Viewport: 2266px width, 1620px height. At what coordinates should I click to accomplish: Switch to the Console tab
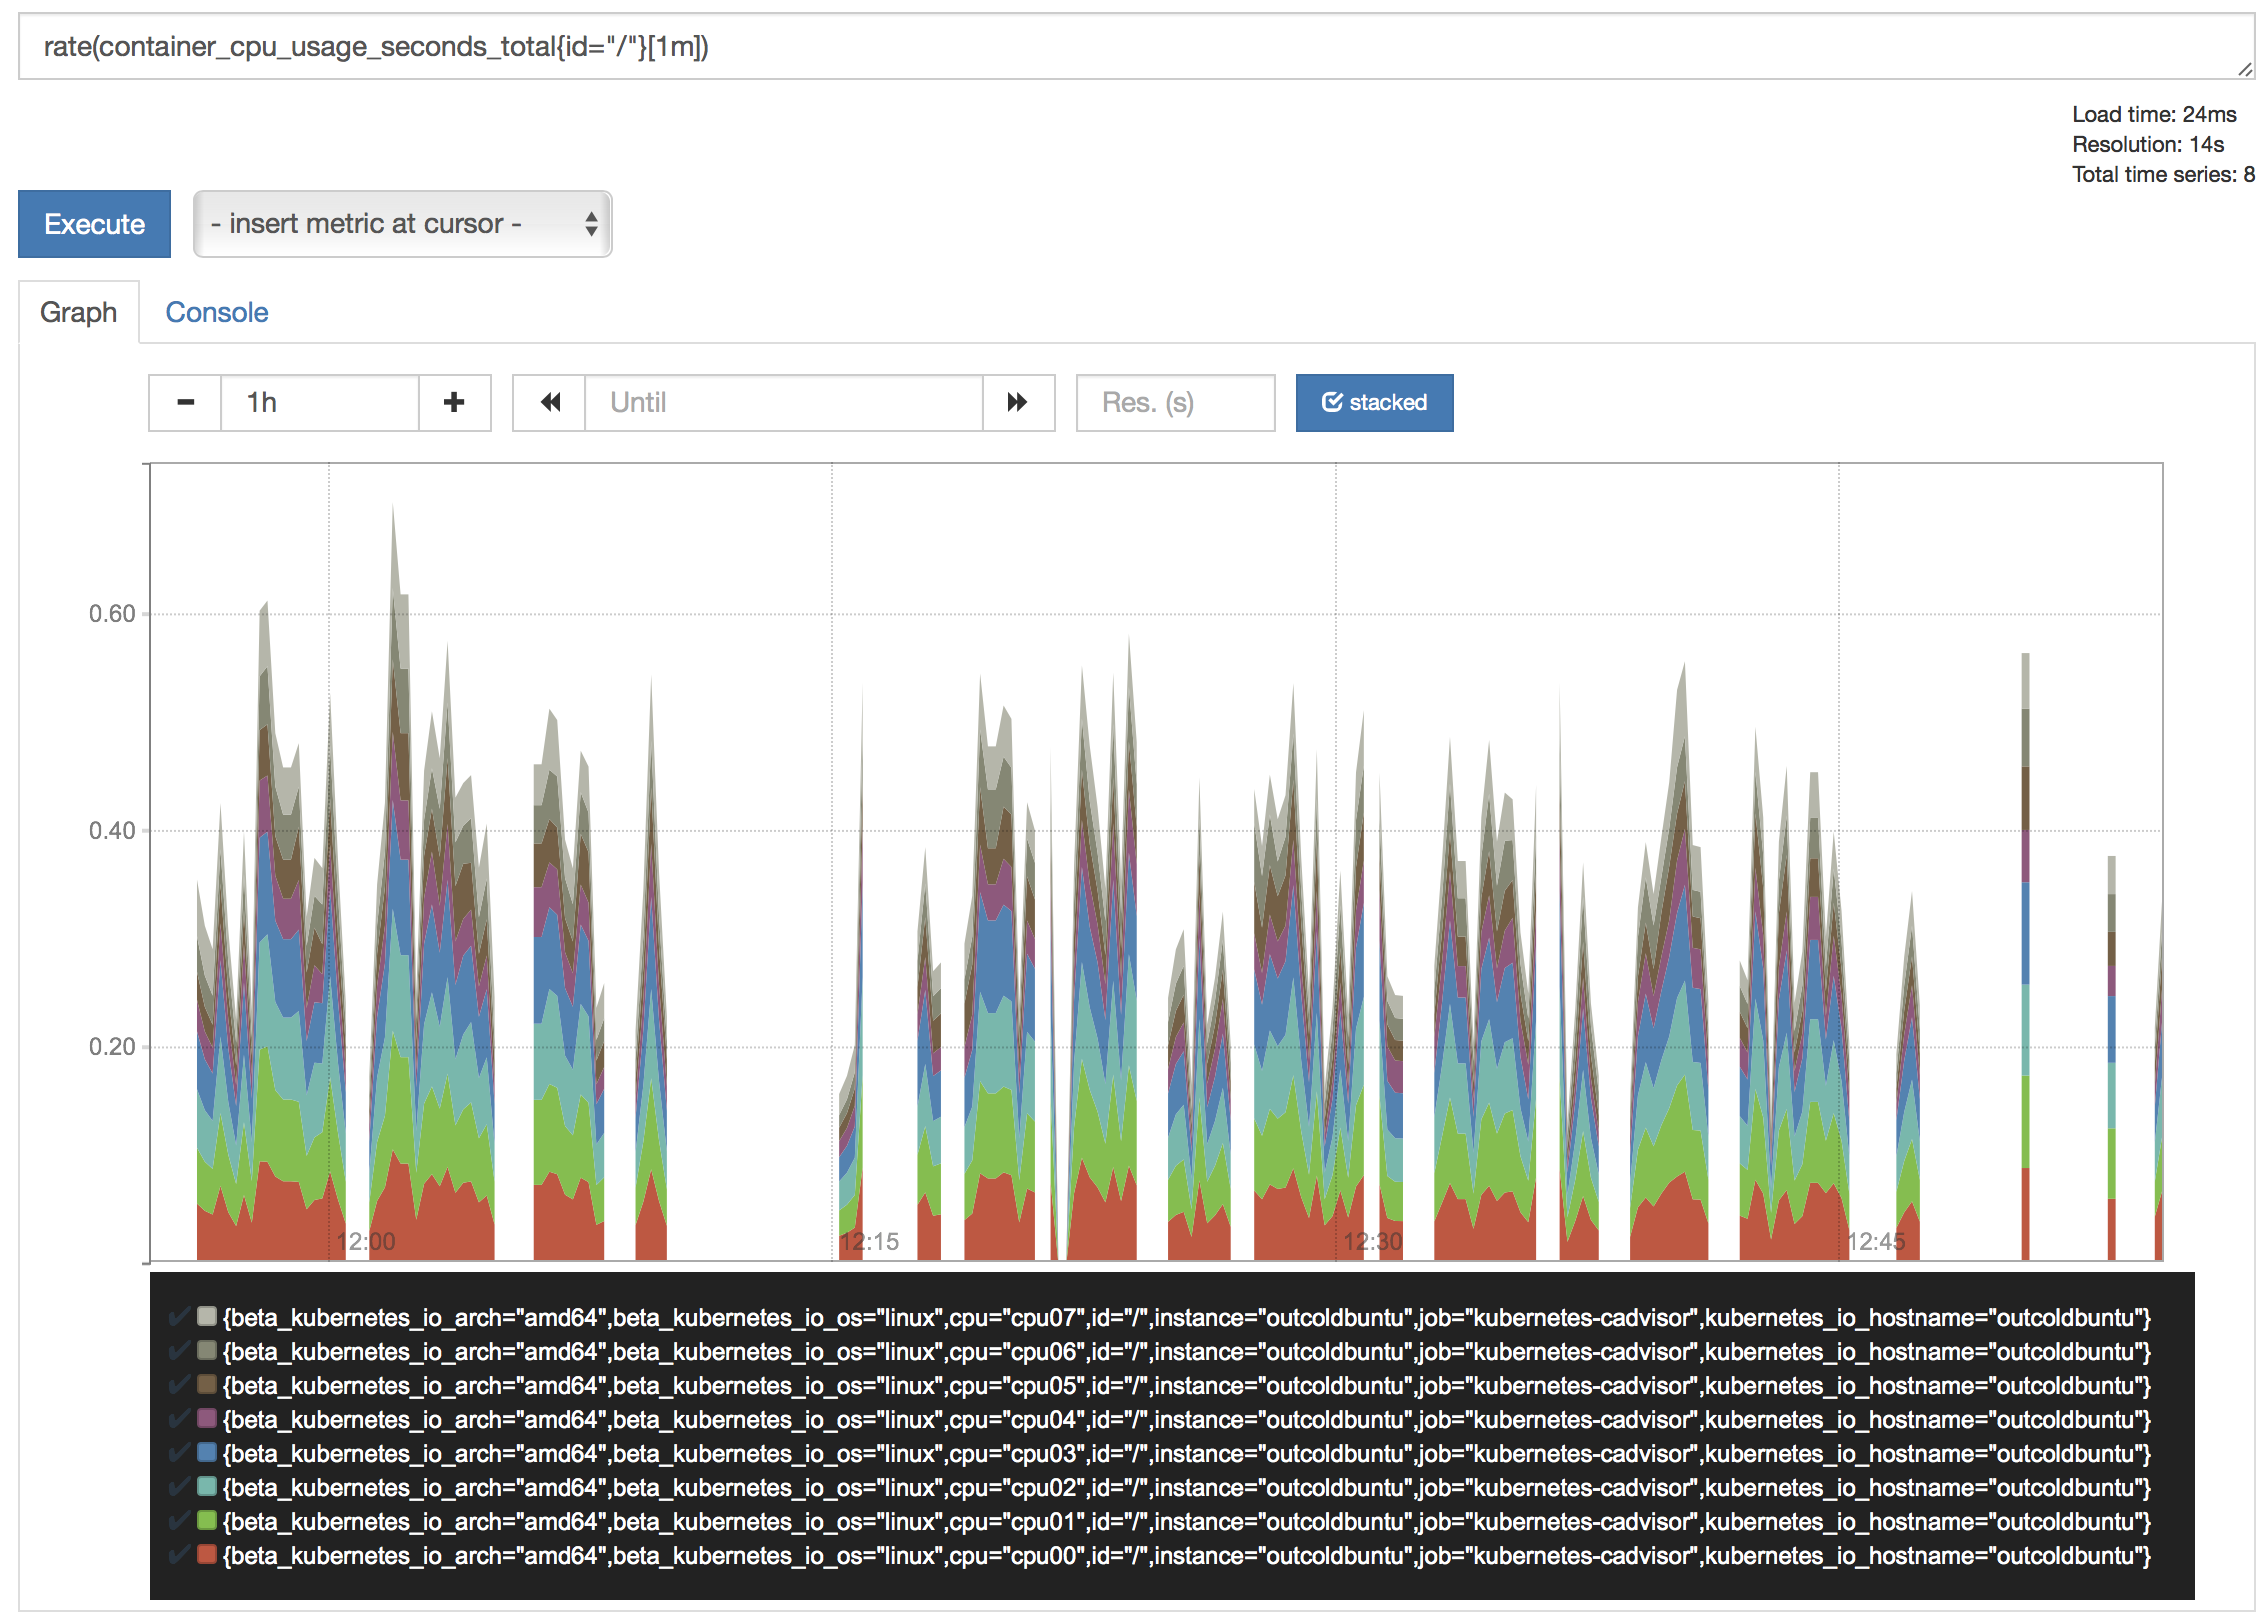(x=217, y=313)
